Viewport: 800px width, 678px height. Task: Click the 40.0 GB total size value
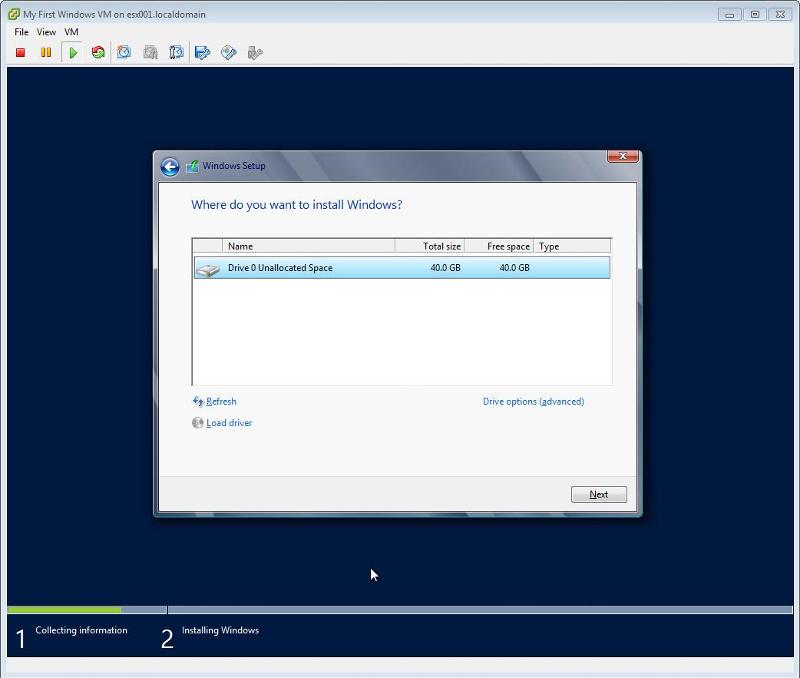(x=445, y=268)
